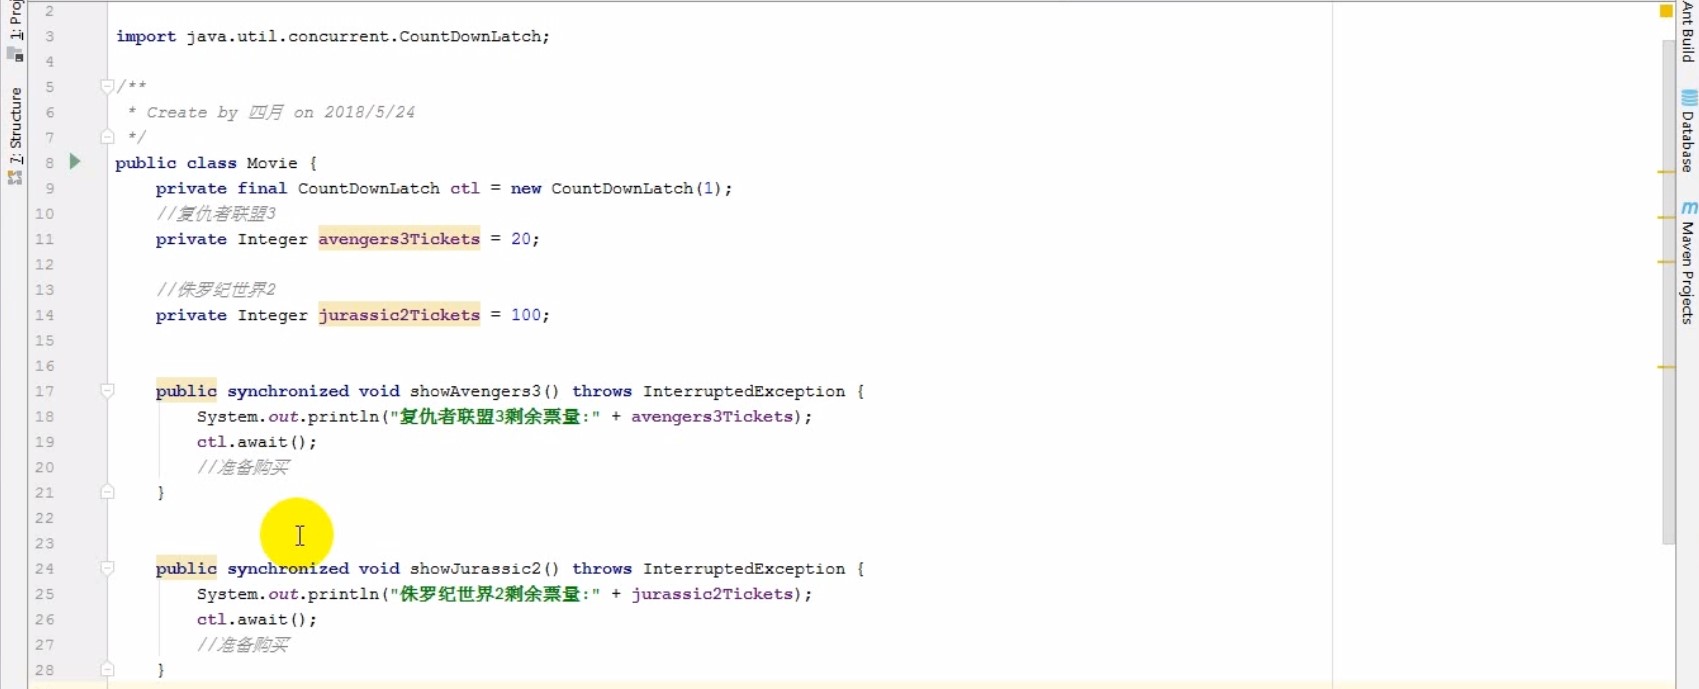
Task: Click avengers3Tickets argument on line 18
Action: (712, 416)
